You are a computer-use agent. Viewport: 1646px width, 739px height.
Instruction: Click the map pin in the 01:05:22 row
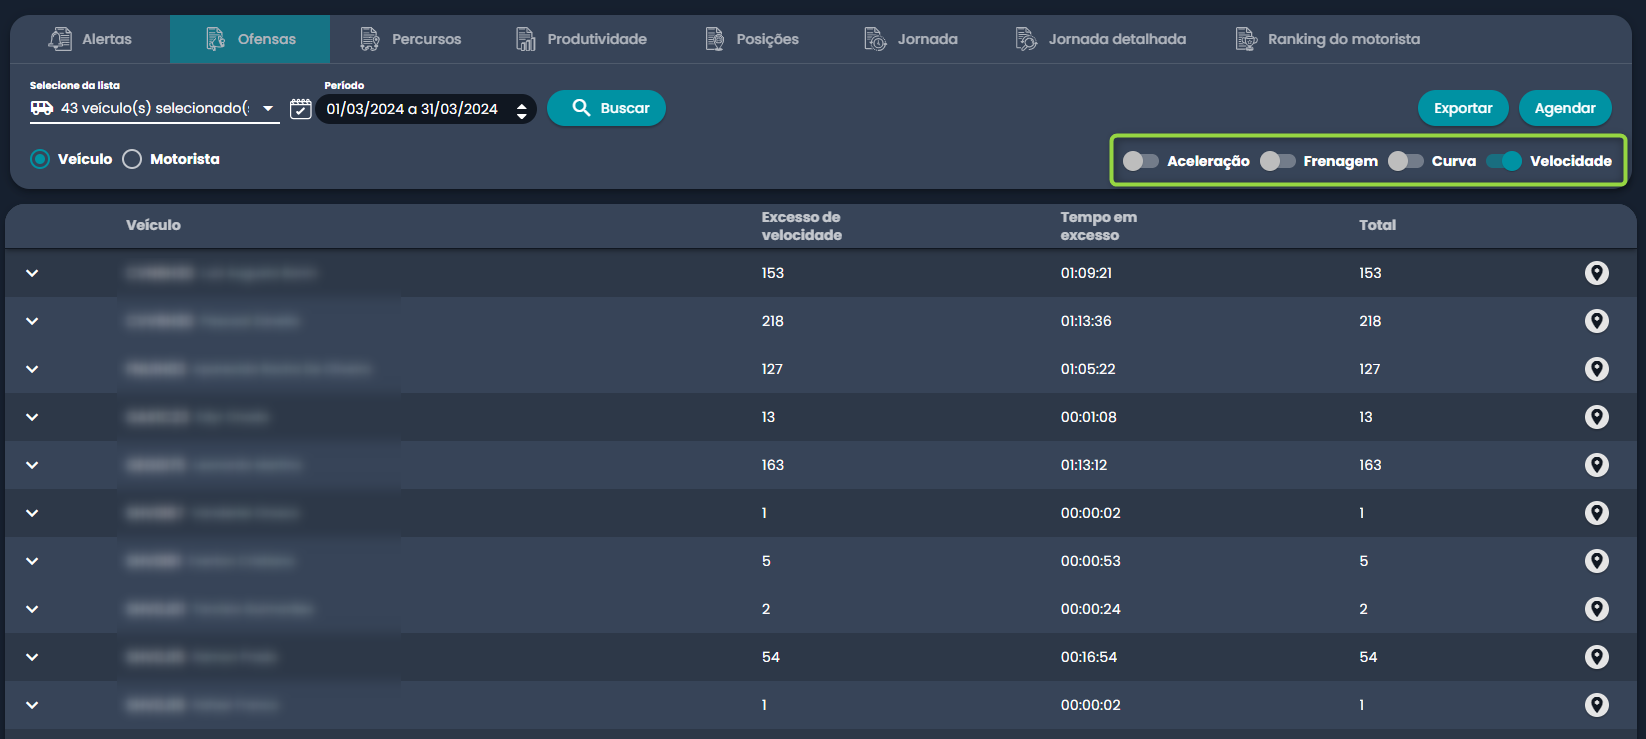coord(1596,369)
